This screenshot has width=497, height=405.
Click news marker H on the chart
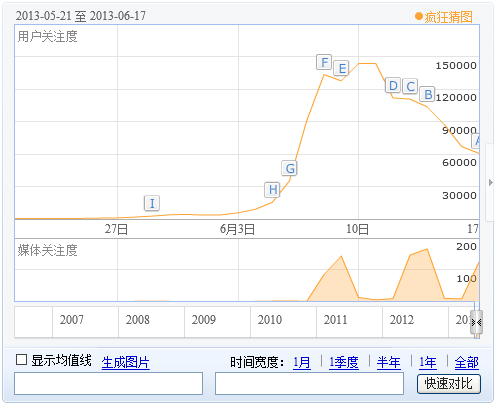click(272, 190)
